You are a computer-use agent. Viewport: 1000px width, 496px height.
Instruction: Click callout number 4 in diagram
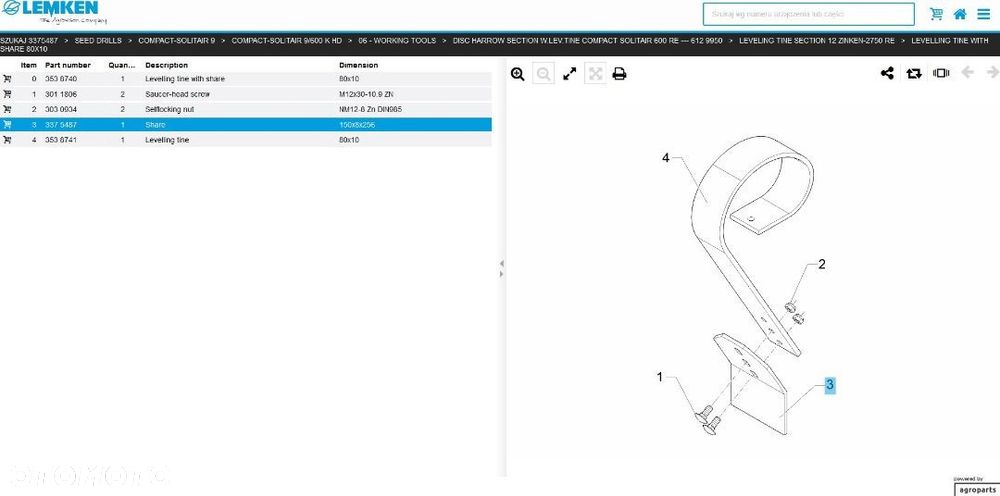[x=666, y=157]
